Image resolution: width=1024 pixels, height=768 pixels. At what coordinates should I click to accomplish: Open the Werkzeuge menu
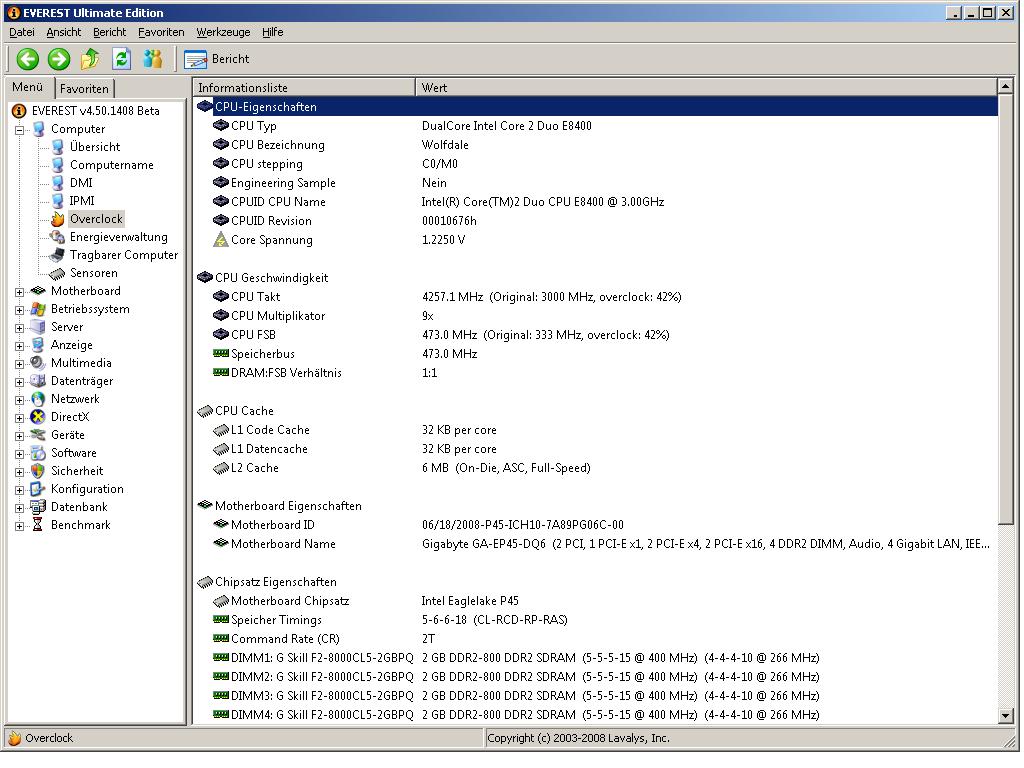click(223, 32)
